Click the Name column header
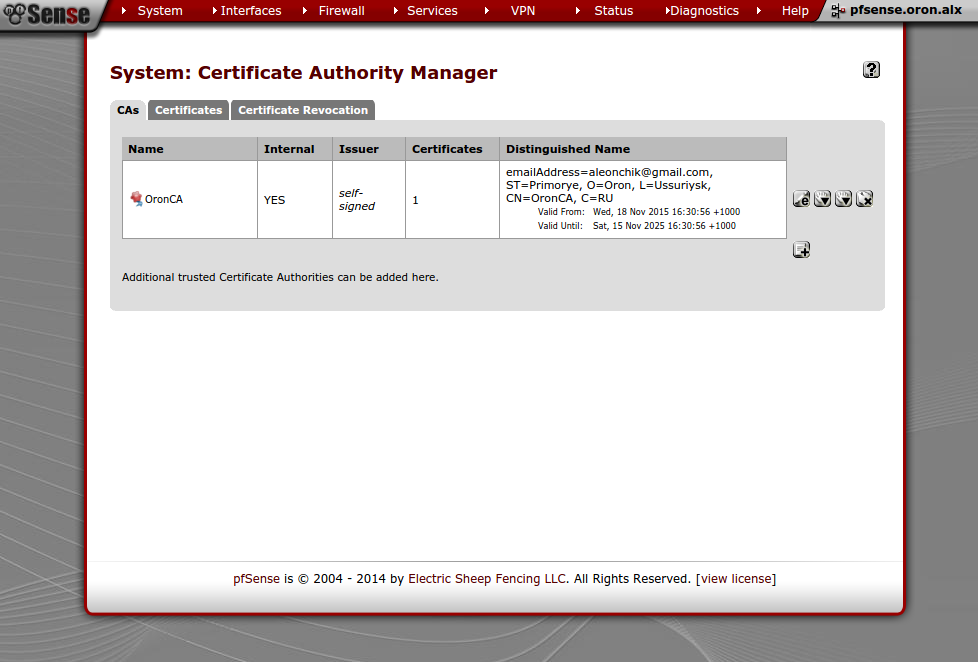This screenshot has height=662, width=978. 190,149
